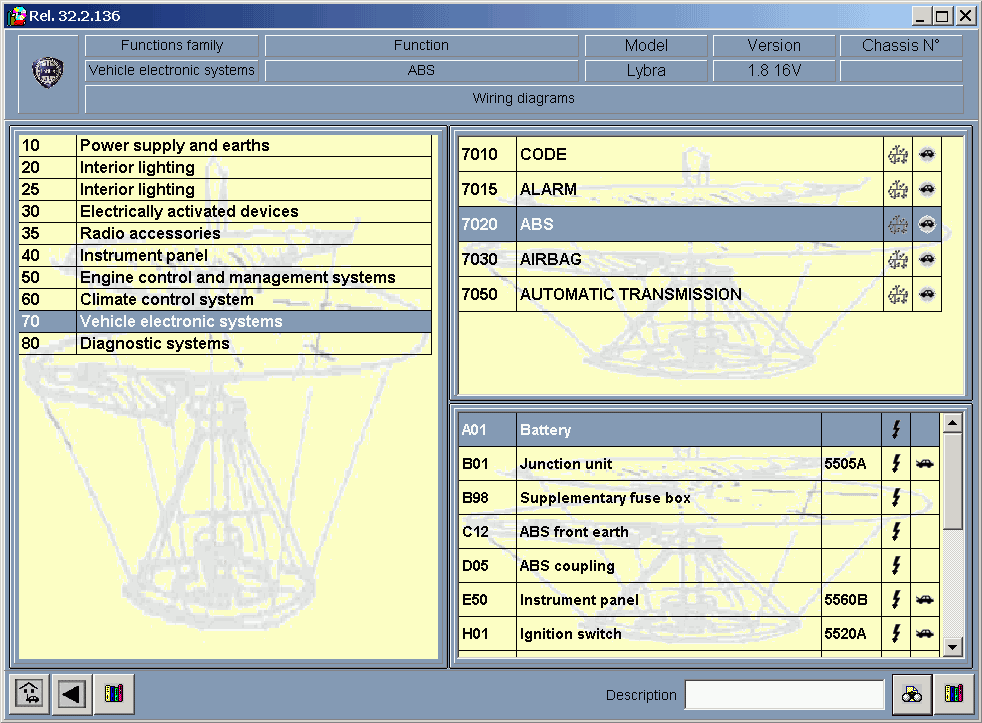Minimize the Rel. 32.2.136 window

pyautogui.click(x=920, y=16)
